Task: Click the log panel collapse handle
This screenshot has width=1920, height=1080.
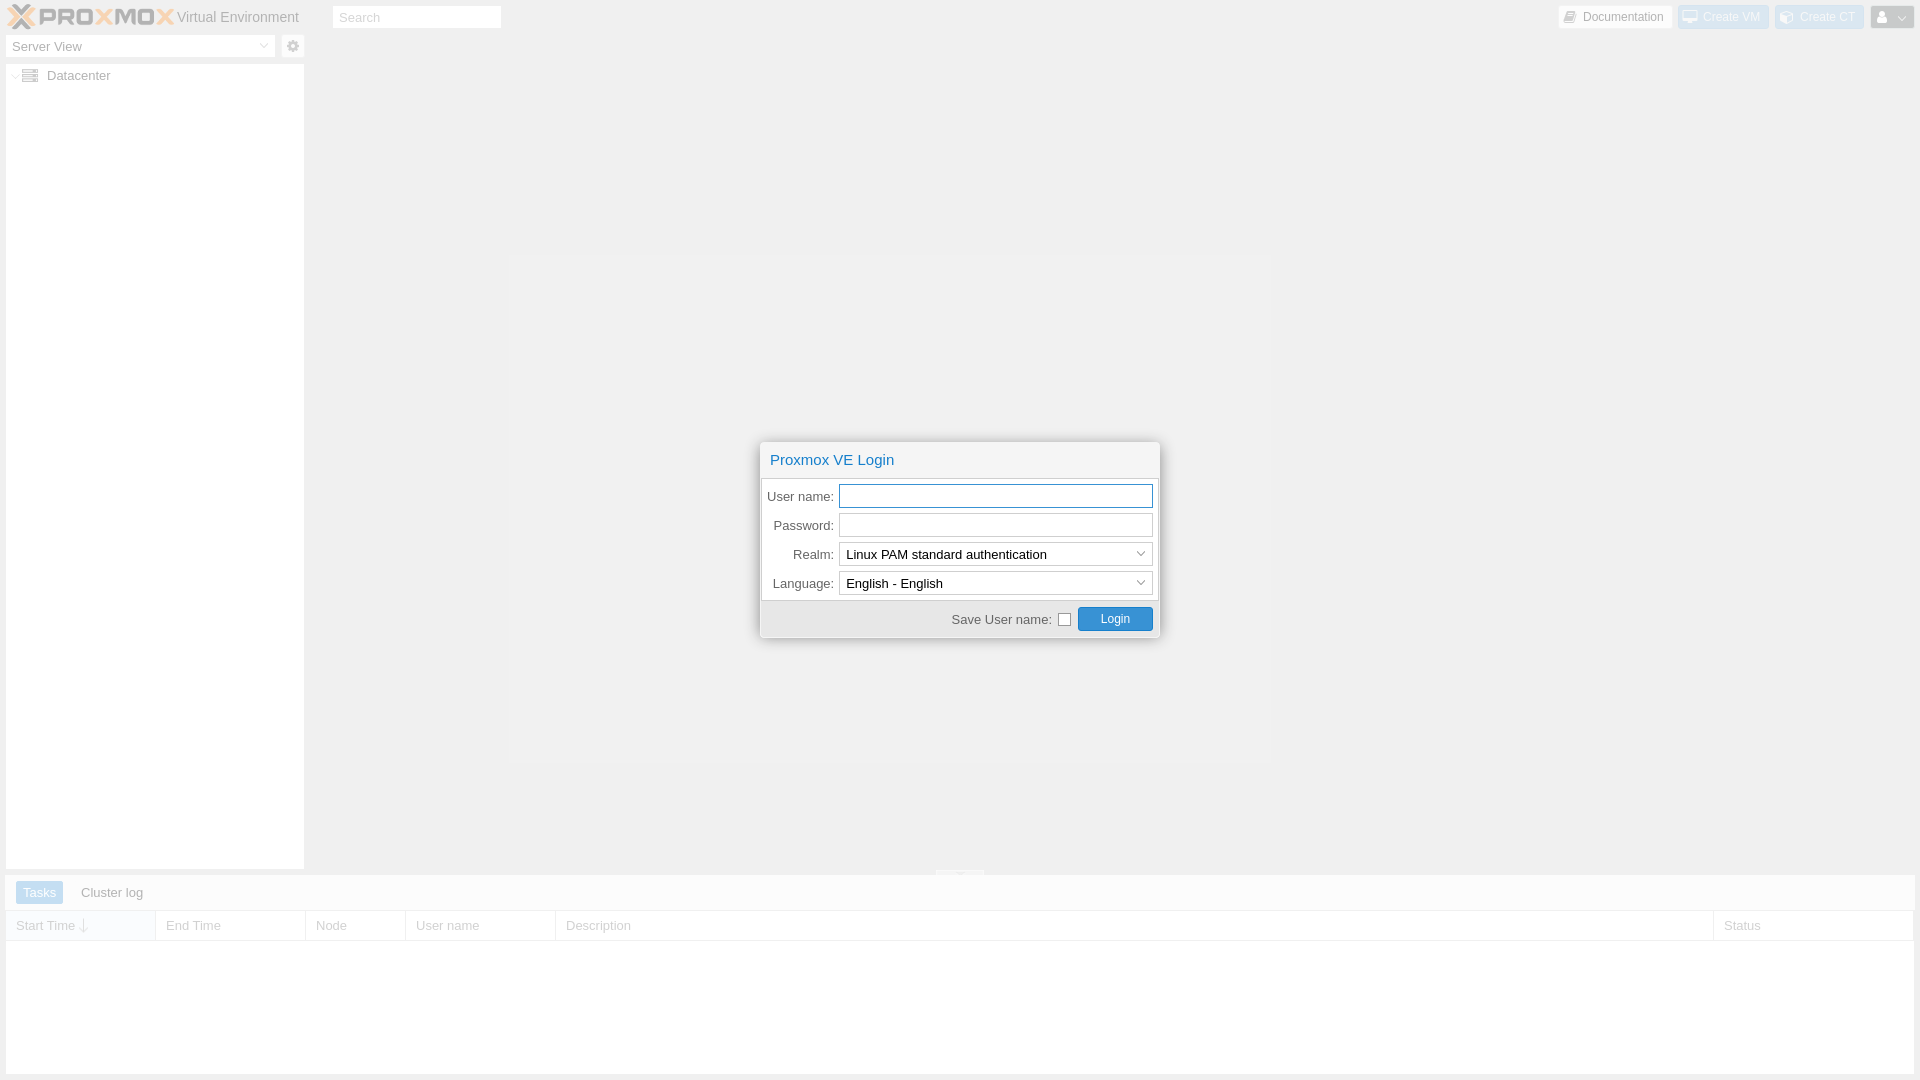Action: tap(960, 873)
